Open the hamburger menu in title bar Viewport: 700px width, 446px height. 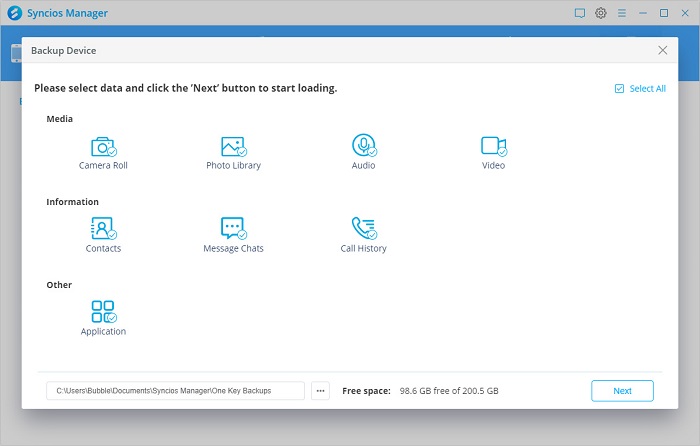622,13
